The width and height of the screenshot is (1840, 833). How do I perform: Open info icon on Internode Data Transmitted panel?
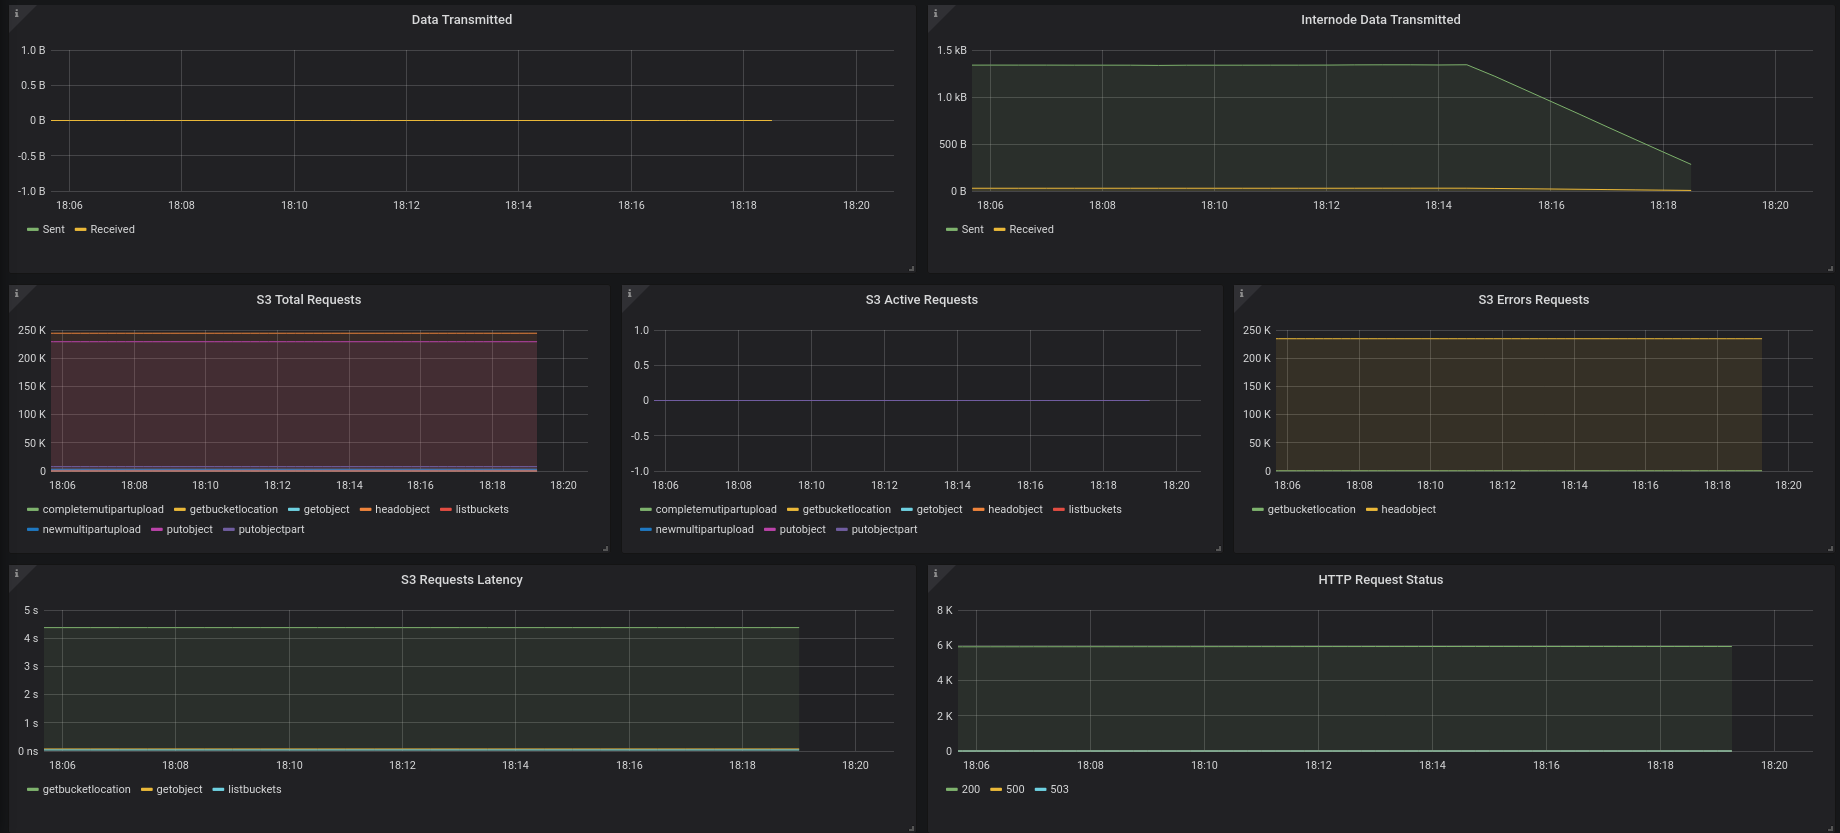coord(935,13)
